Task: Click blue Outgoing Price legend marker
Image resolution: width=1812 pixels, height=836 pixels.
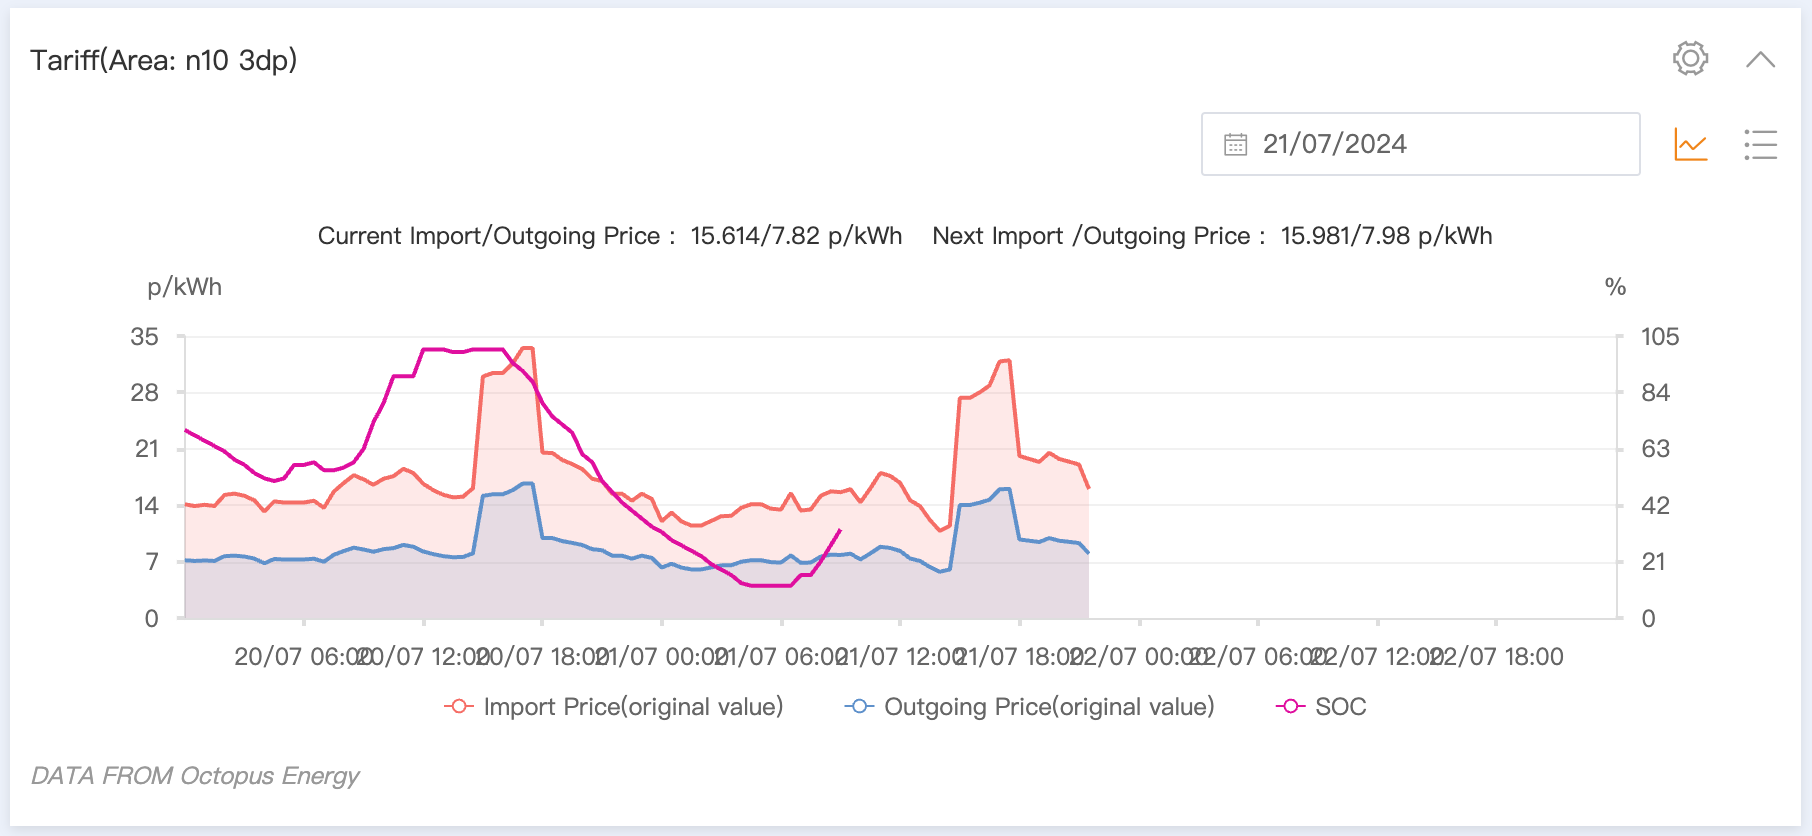Action: point(859,707)
